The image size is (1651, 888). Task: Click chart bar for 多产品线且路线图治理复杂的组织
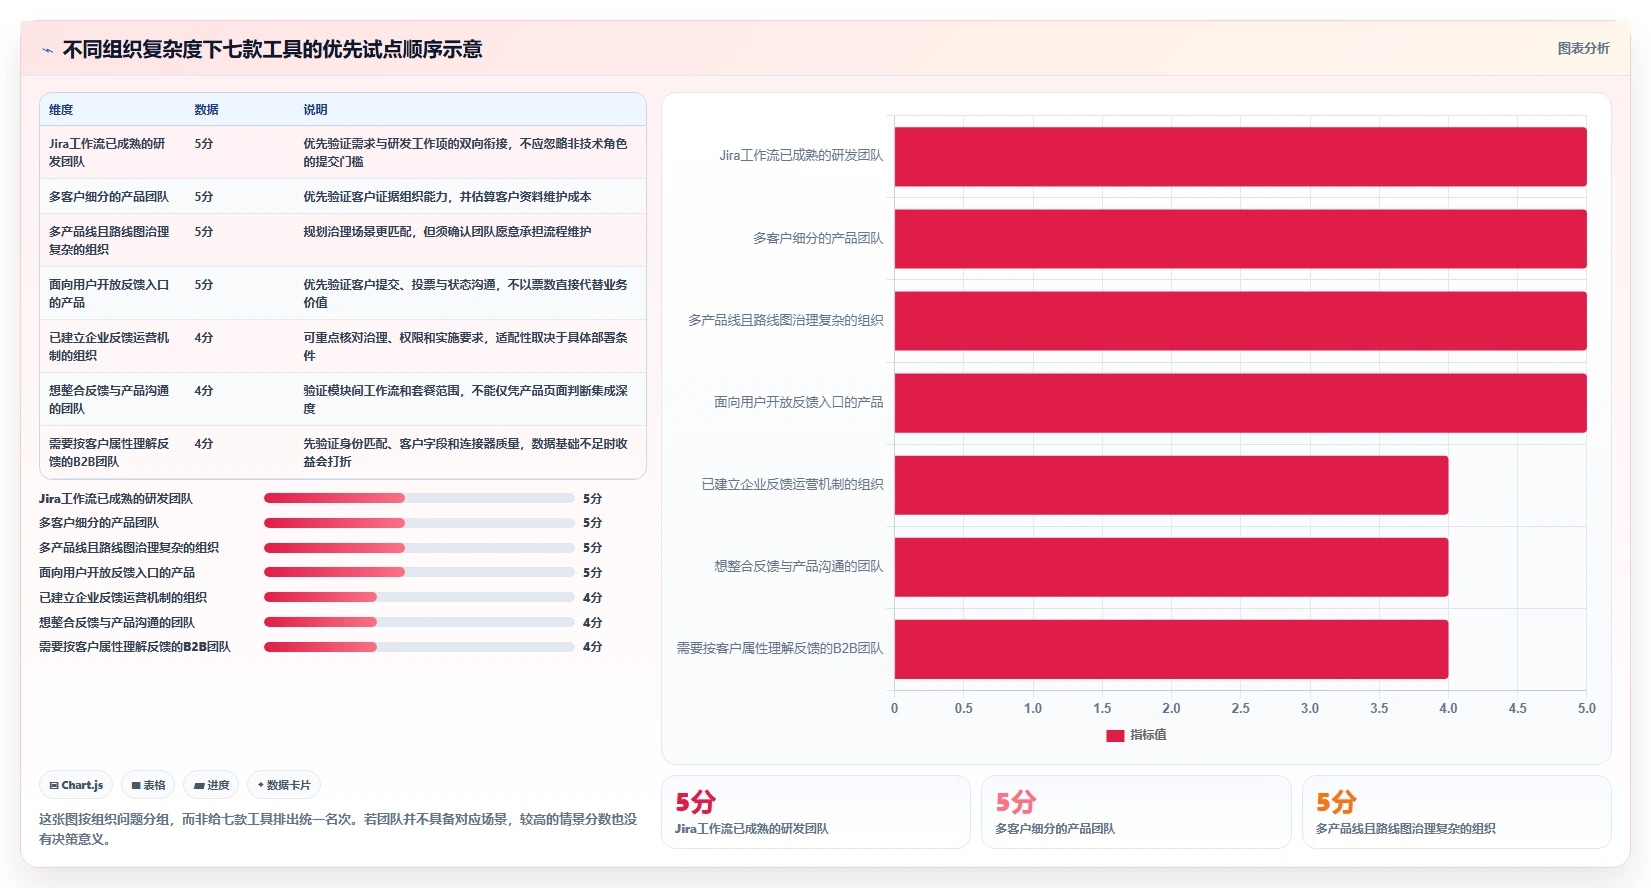1240,320
